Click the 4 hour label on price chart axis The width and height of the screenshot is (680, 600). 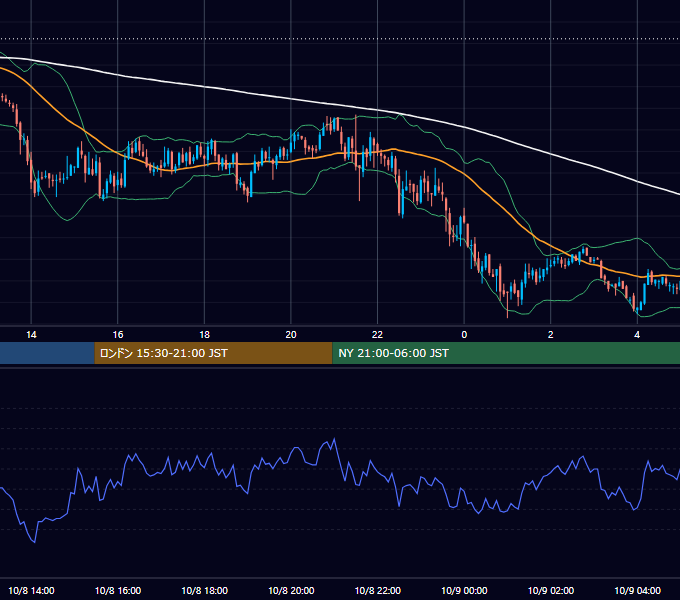pyautogui.click(x=637, y=335)
